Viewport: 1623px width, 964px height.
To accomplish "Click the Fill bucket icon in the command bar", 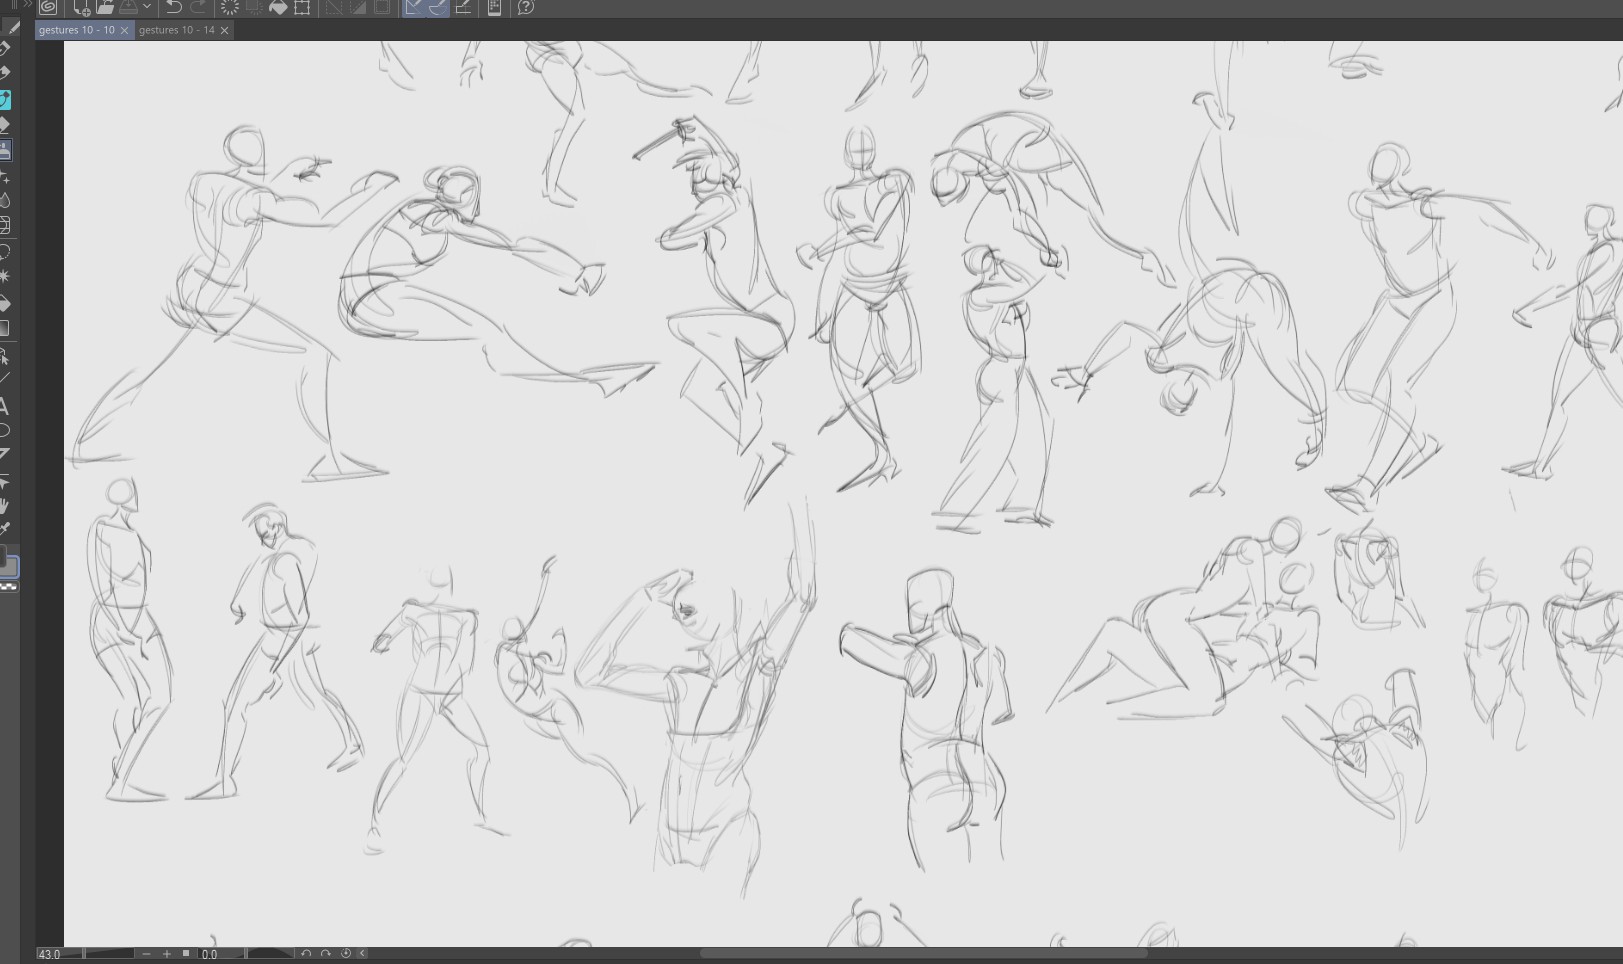I will pyautogui.click(x=278, y=7).
